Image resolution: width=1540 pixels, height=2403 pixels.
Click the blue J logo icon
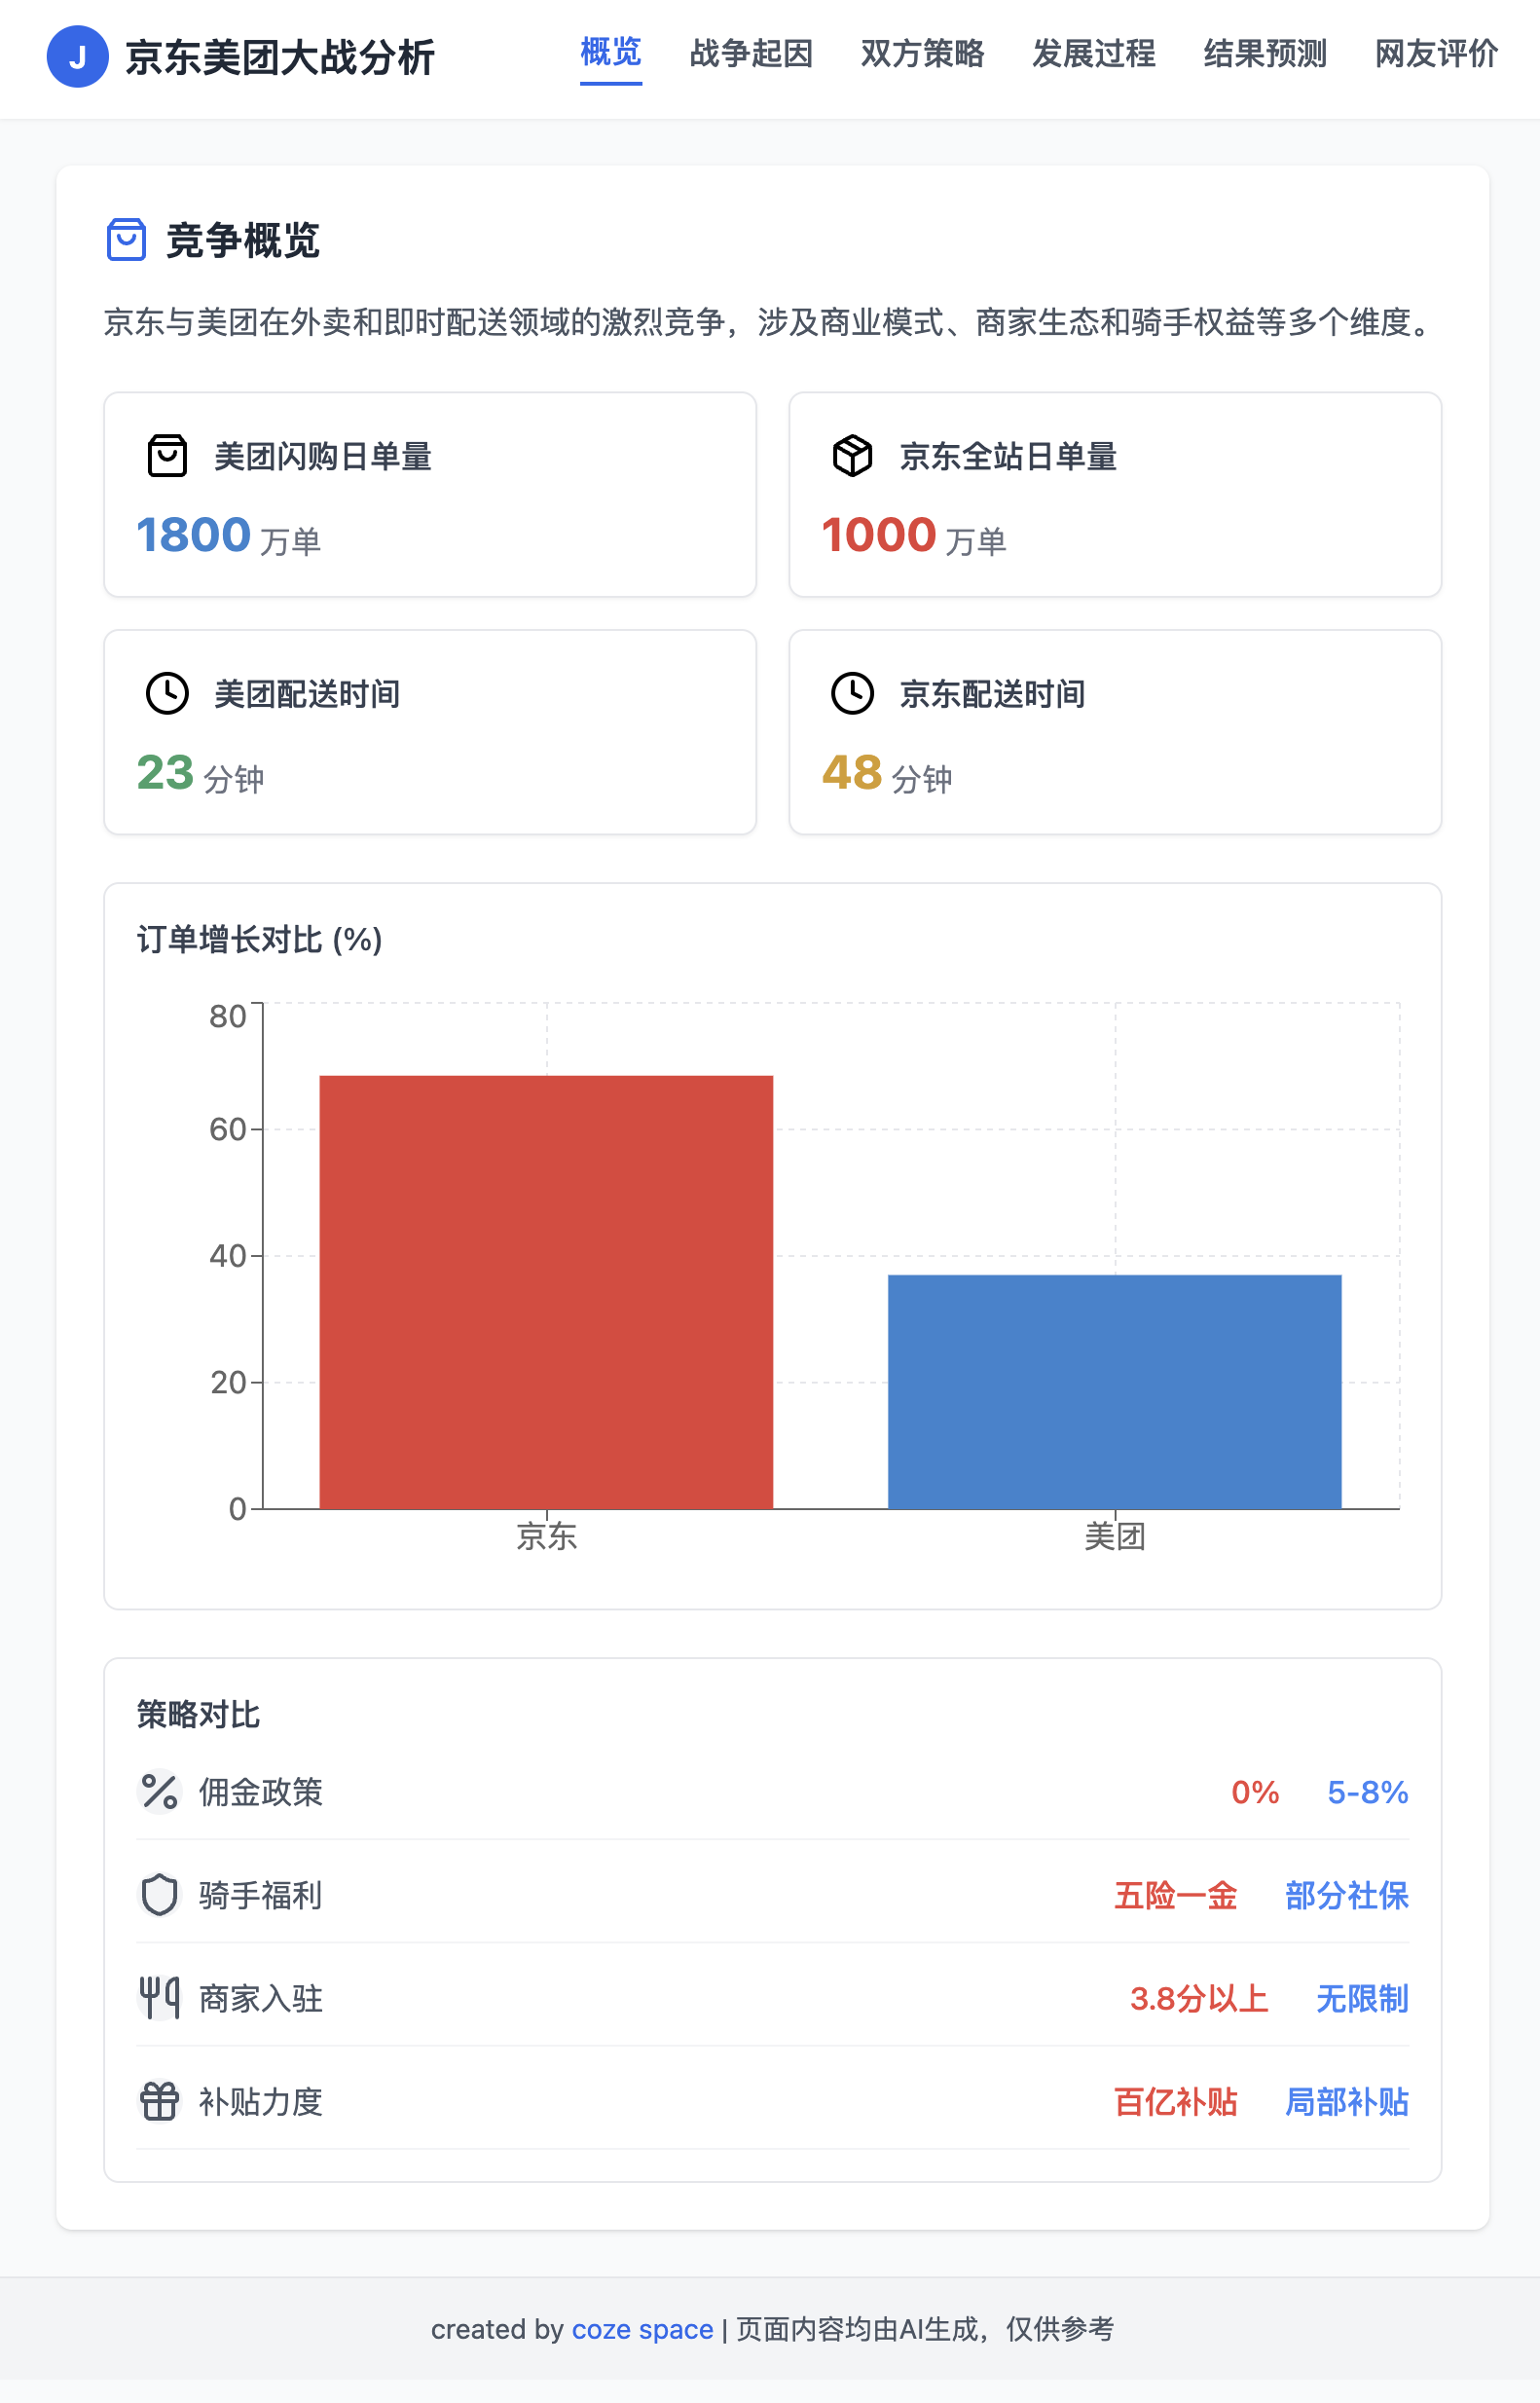77,57
